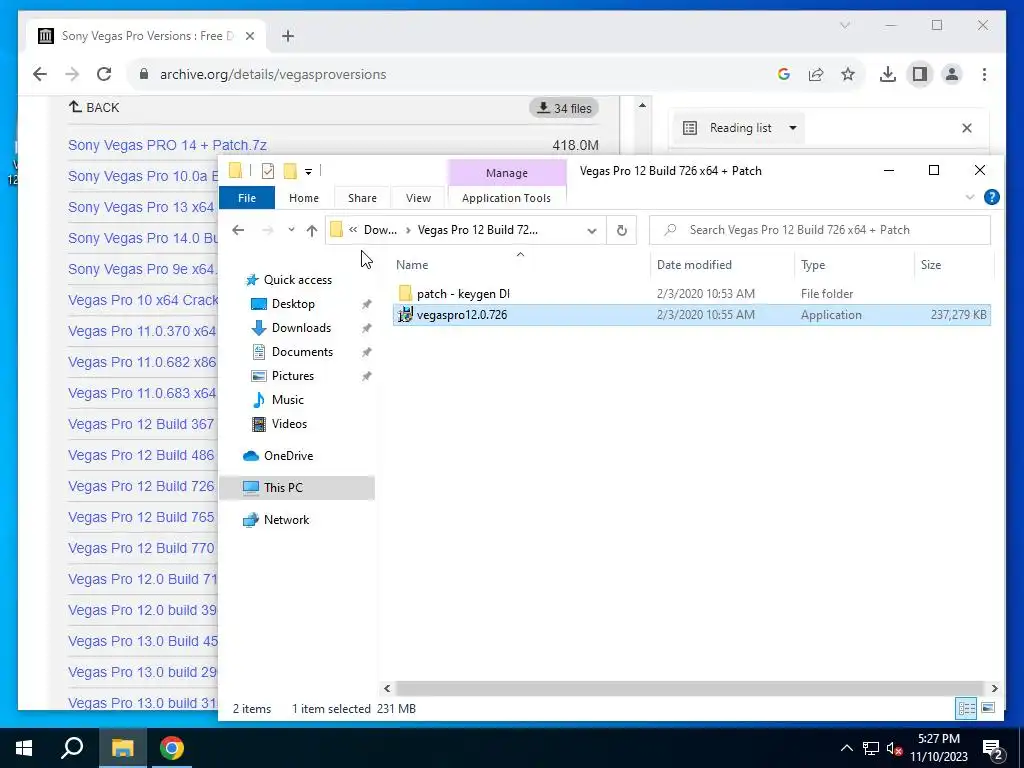
Task: Select OneDrive in navigation pane
Action: coord(288,456)
